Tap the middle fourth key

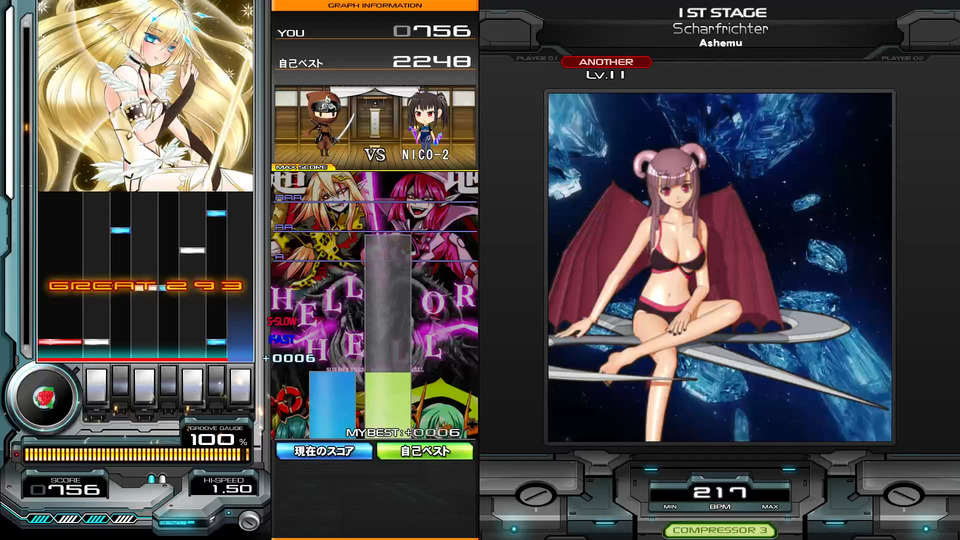(168, 381)
